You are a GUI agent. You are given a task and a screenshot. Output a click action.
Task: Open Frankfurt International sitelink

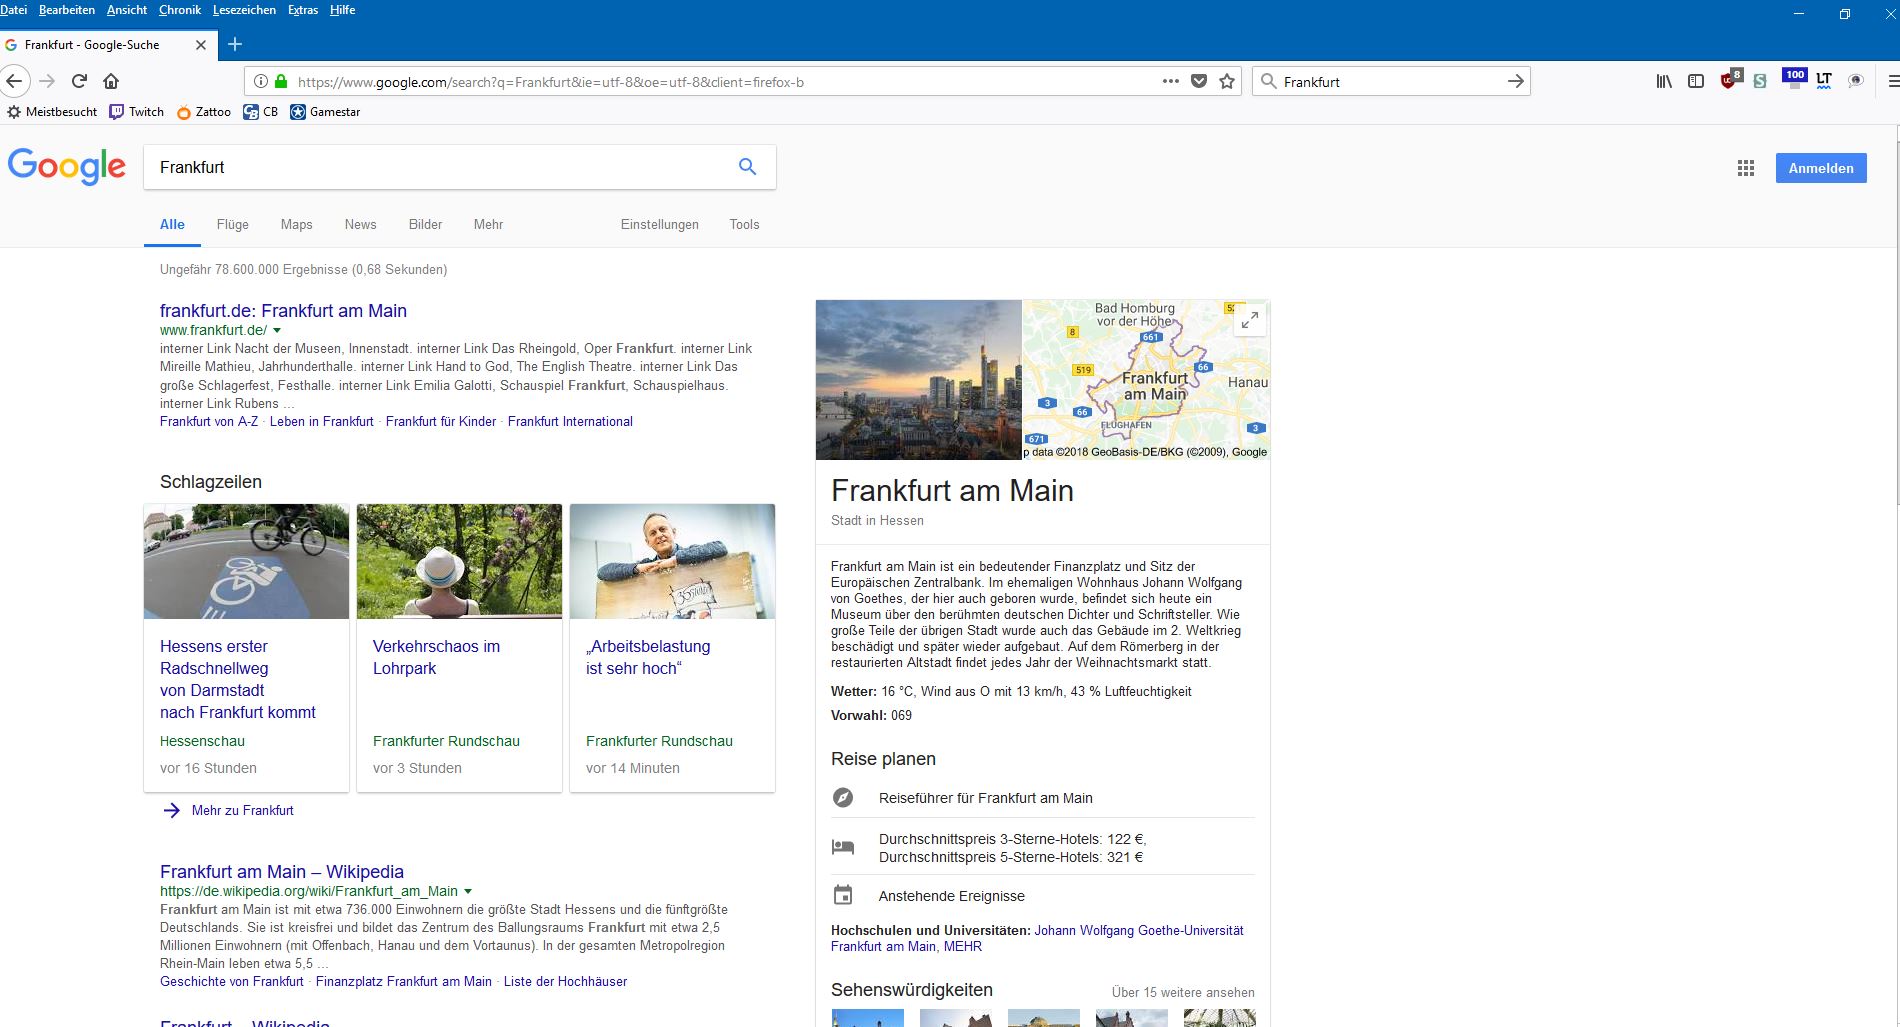click(570, 422)
